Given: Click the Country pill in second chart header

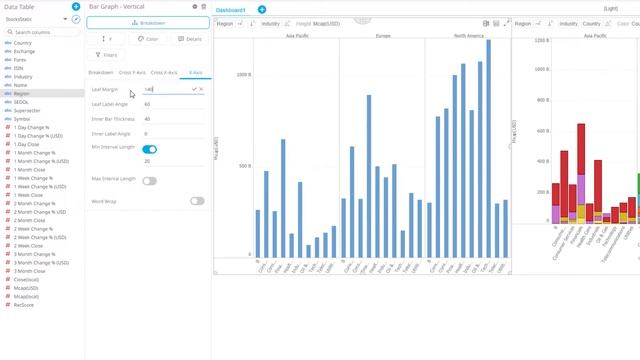Looking at the screenshot, I should [591, 24].
